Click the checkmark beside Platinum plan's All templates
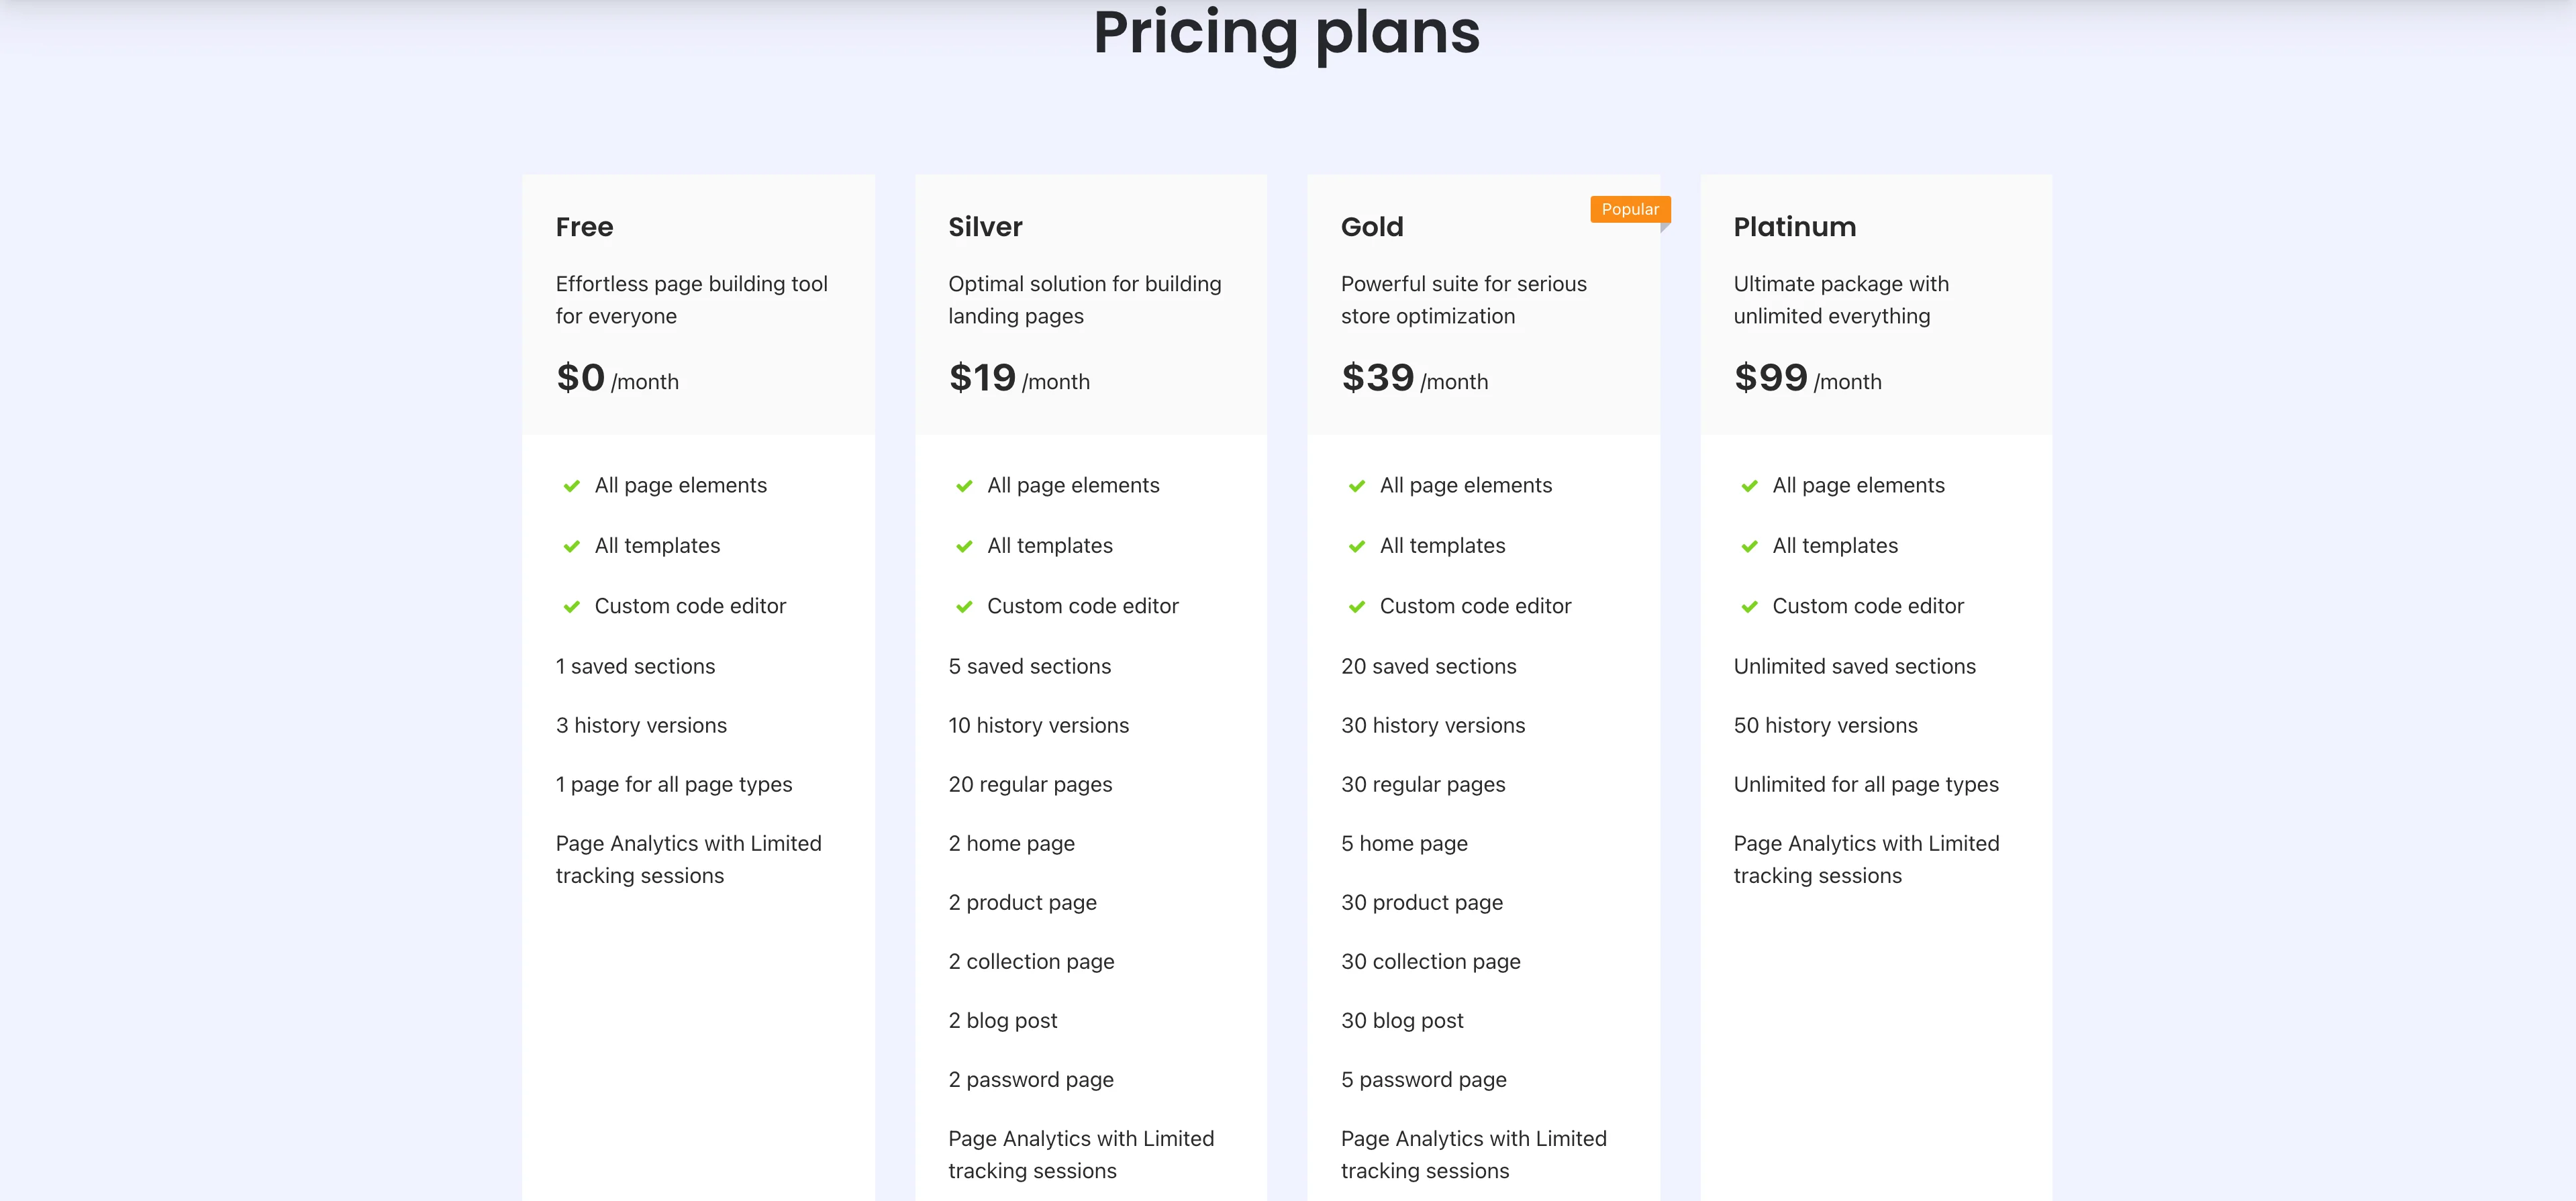2576x1201 pixels. [1749, 546]
